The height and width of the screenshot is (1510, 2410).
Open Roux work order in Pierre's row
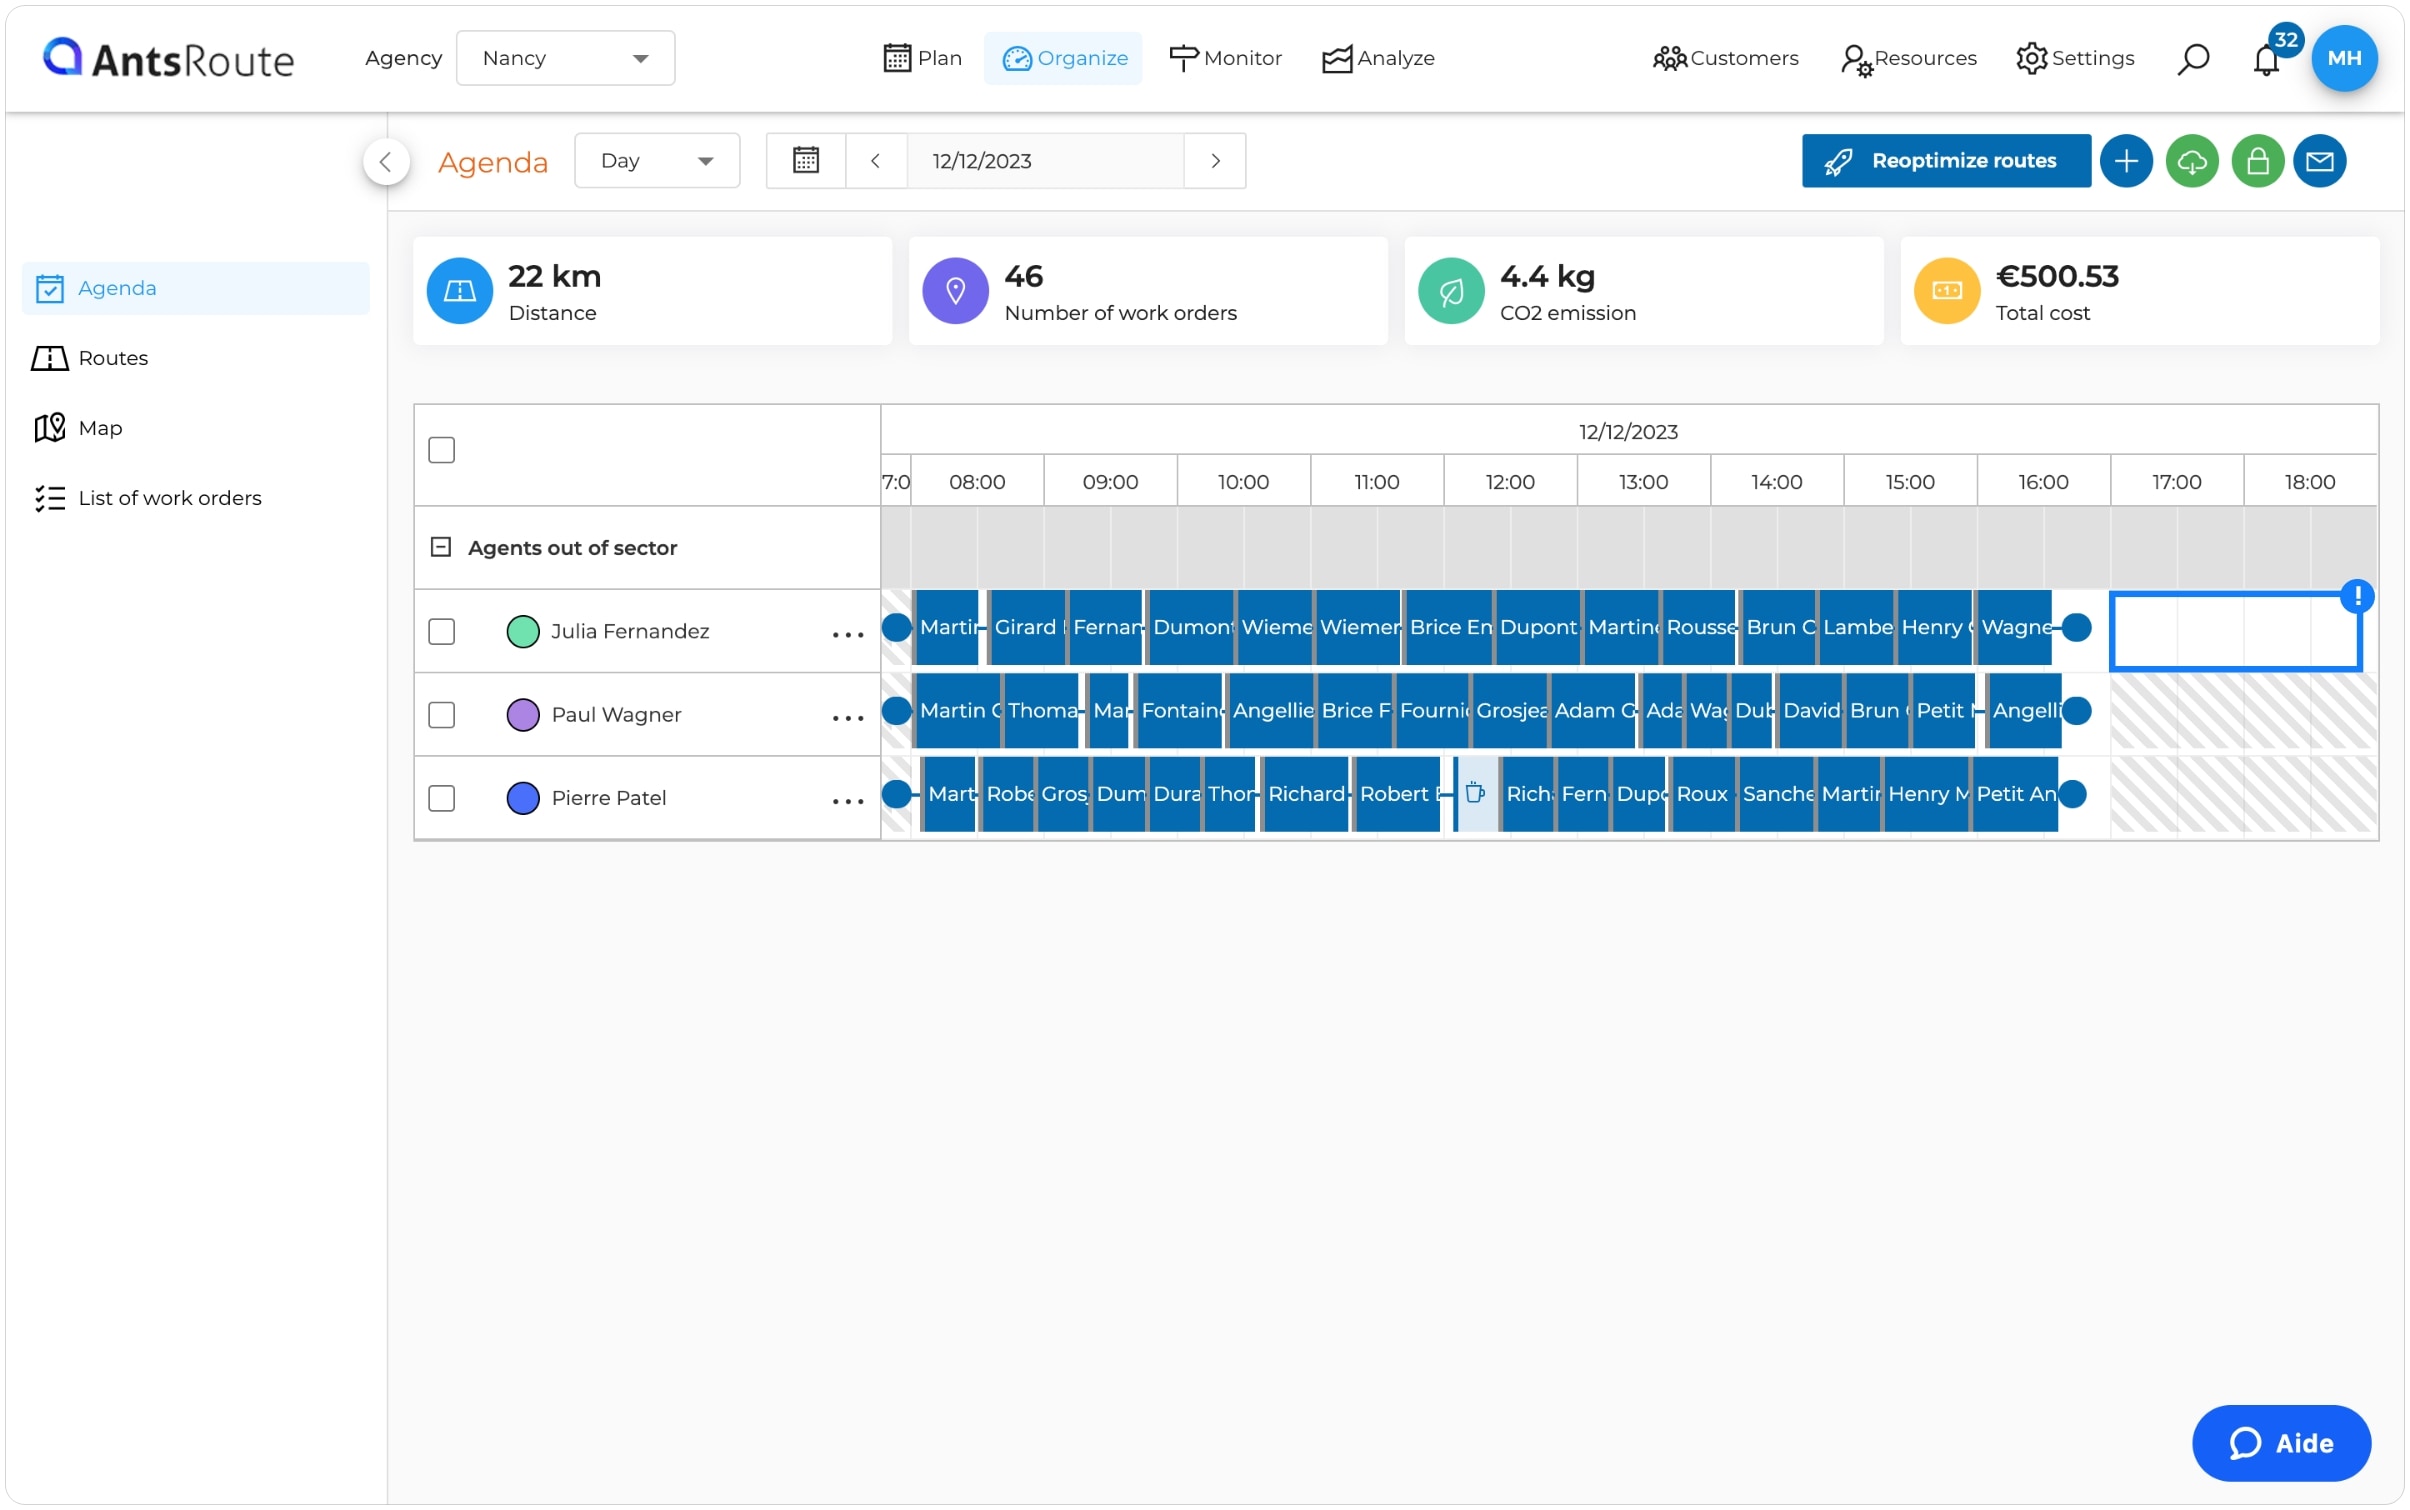(1703, 793)
